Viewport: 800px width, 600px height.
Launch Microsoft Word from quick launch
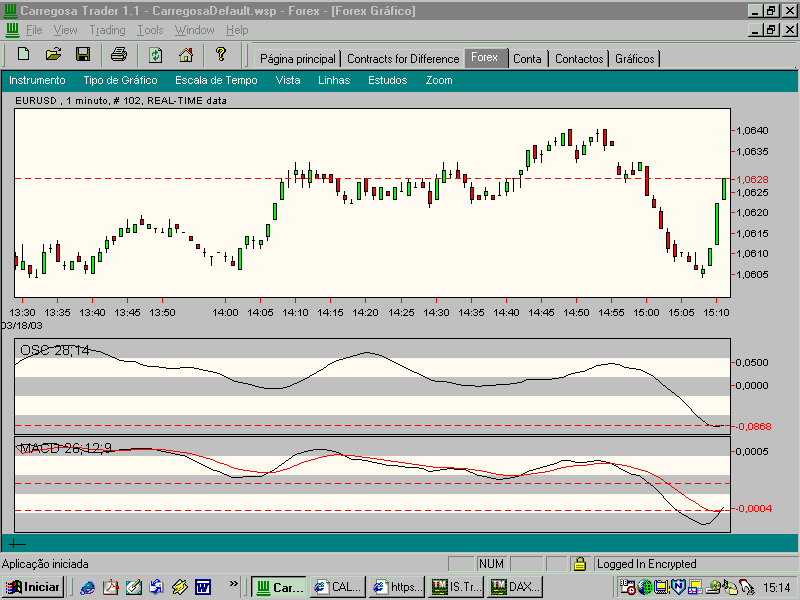(x=203, y=587)
